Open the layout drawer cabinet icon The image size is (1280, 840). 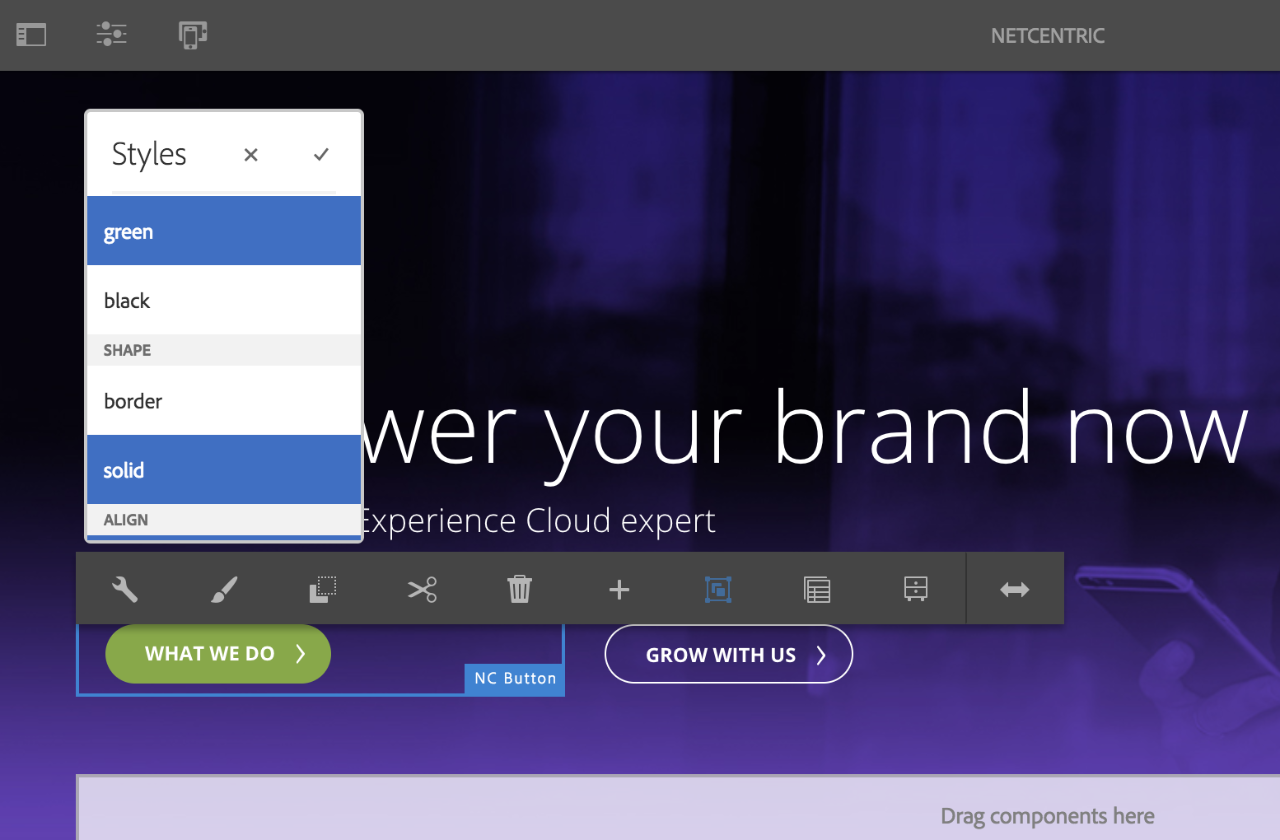tap(916, 590)
